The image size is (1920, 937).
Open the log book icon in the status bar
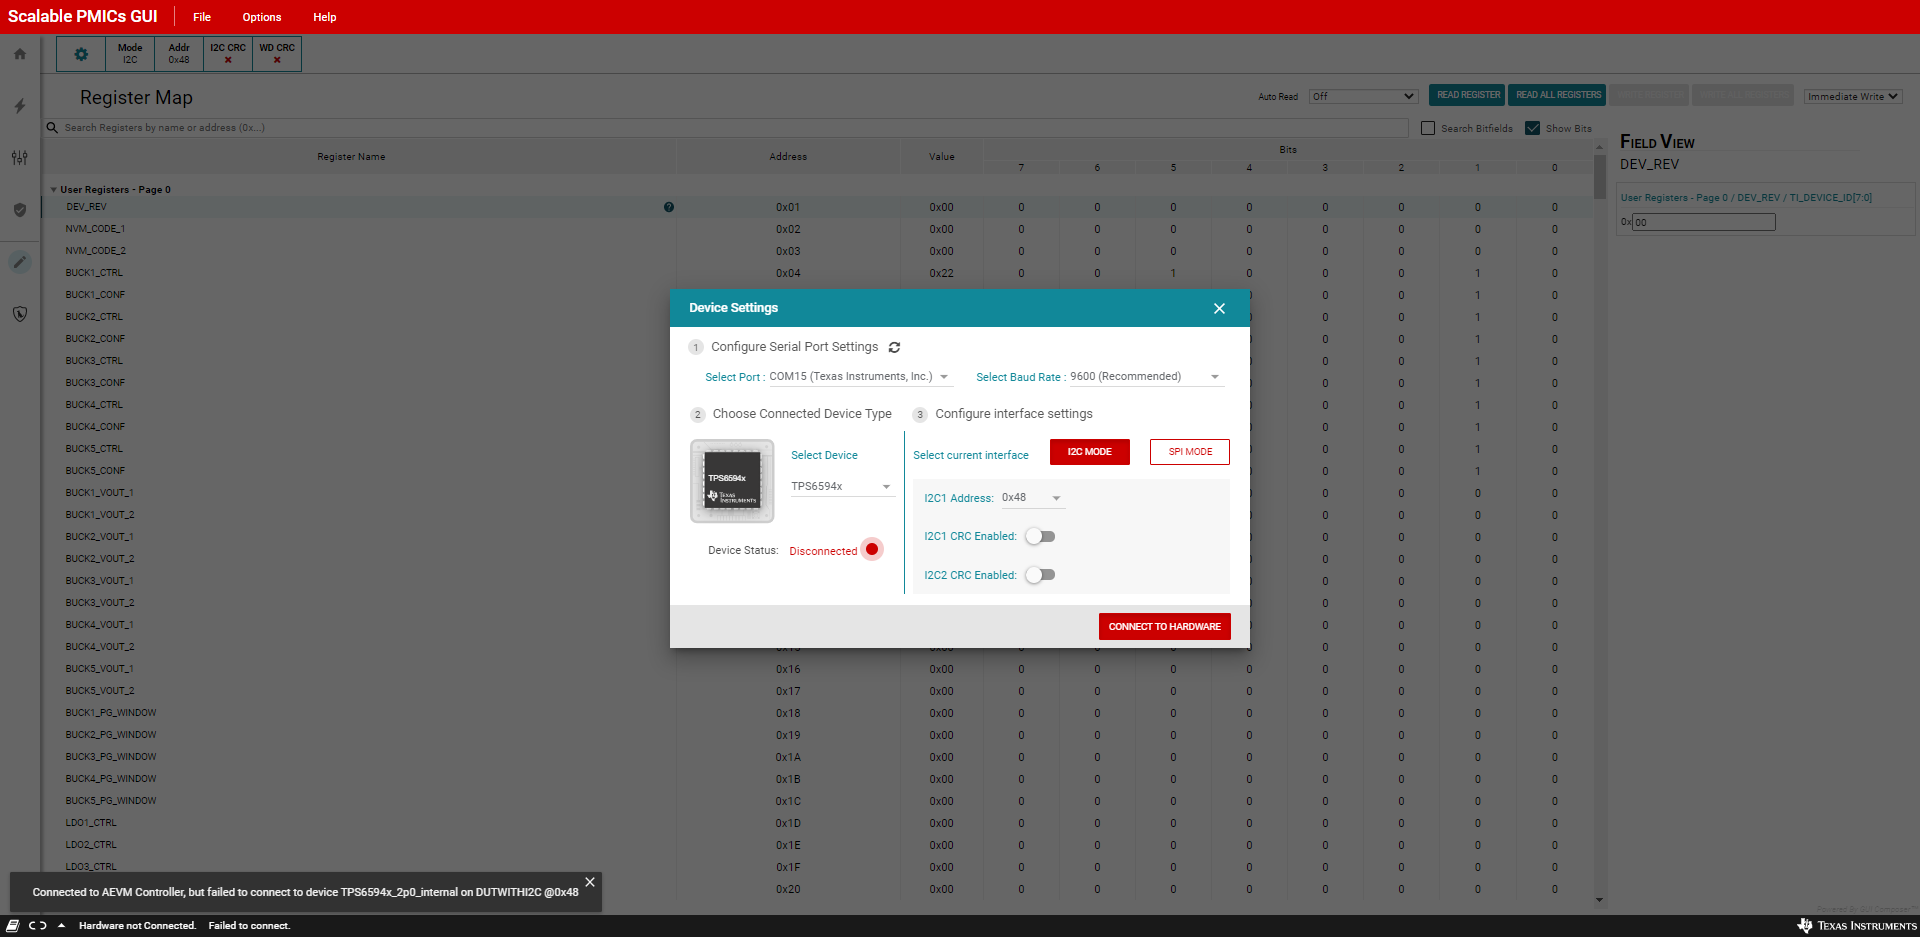(13, 926)
